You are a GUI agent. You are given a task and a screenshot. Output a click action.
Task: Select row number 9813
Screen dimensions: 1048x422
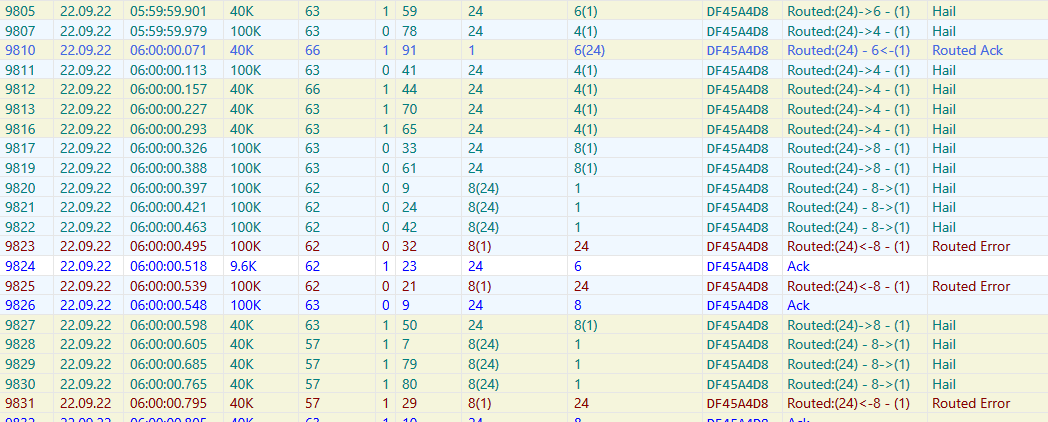18,109
